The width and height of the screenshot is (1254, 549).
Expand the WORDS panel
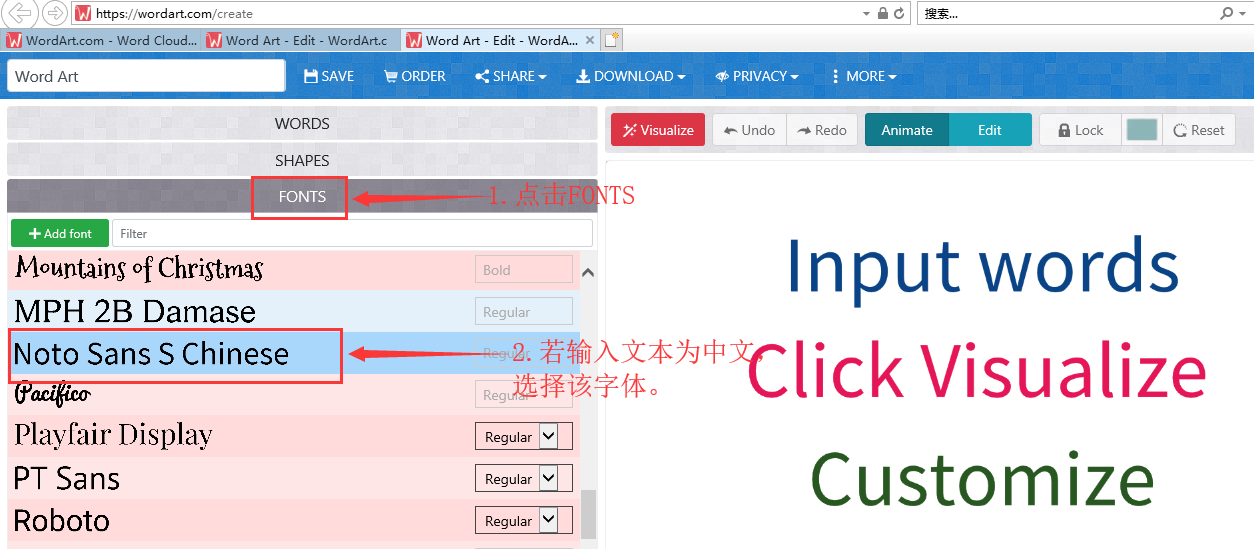tap(302, 124)
